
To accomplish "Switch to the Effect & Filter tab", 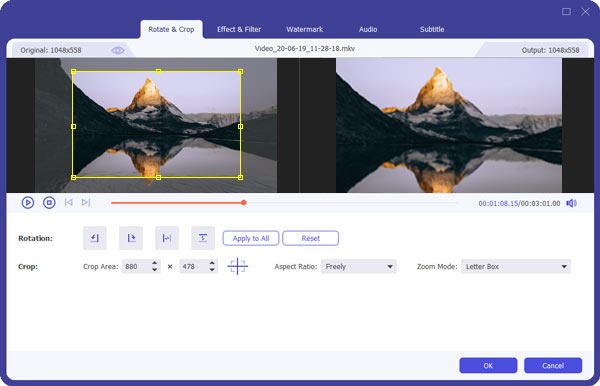I will [239, 29].
